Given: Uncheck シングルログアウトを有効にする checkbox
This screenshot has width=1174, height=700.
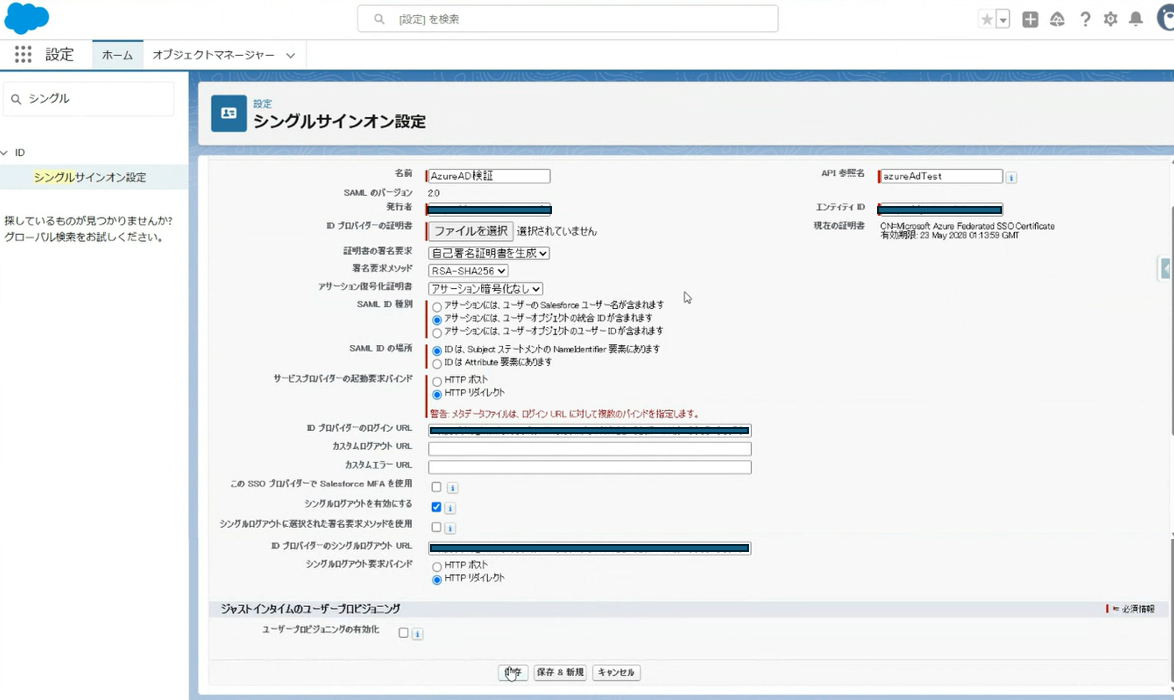Looking at the screenshot, I should click(x=436, y=507).
